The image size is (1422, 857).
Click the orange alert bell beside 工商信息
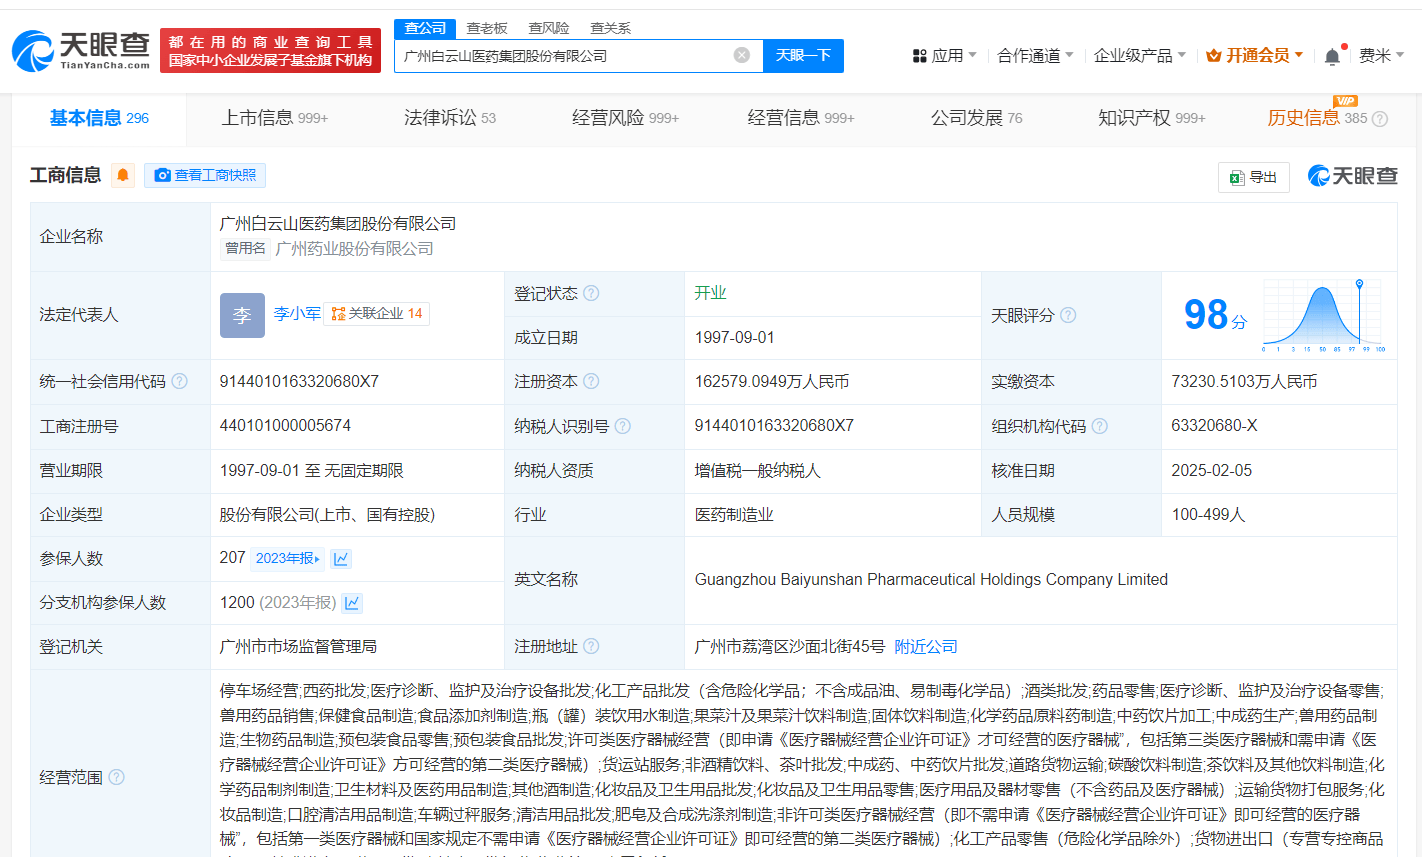pos(123,175)
